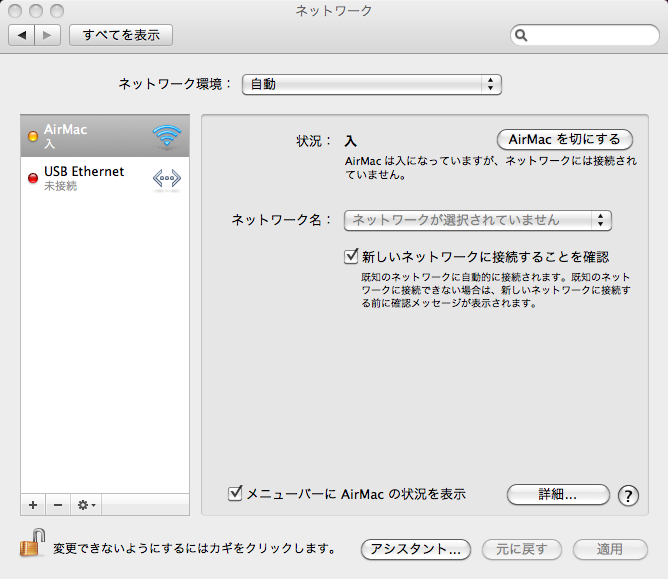Click the USB Ethernet arrows icon
The image size is (668, 579).
pos(167,179)
